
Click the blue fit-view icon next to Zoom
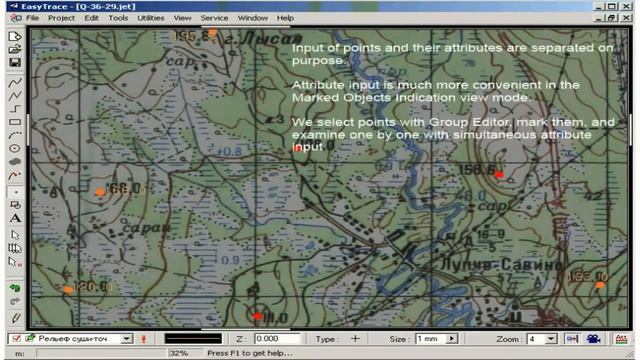coord(572,339)
